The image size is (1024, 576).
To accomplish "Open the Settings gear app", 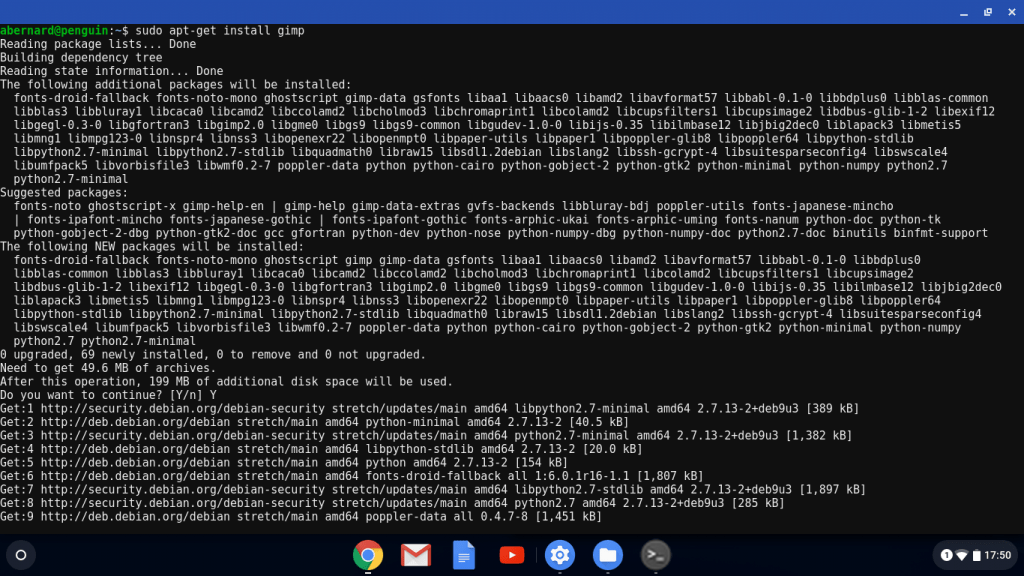I will point(559,555).
